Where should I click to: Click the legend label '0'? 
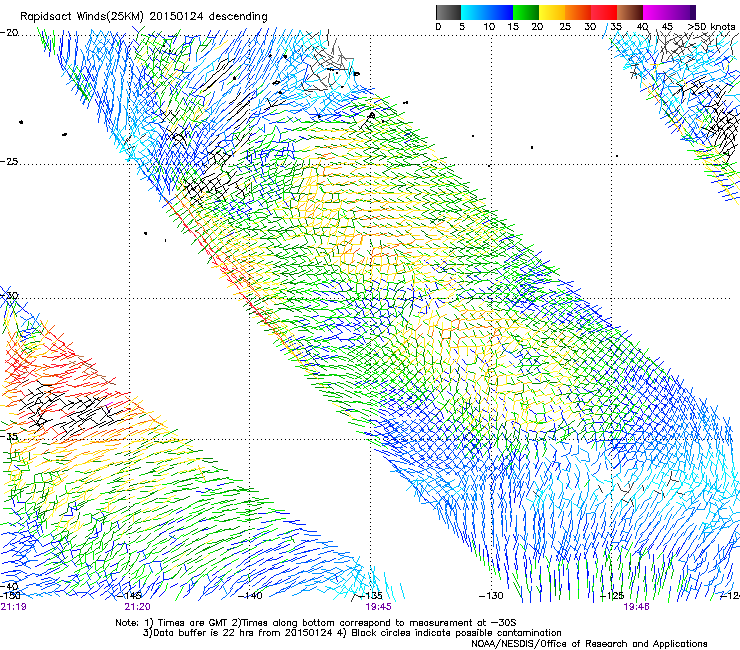point(438,27)
